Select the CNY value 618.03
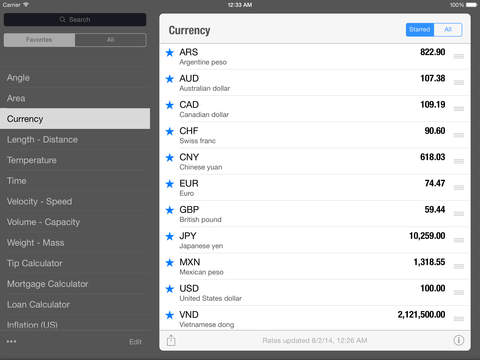 pos(432,157)
